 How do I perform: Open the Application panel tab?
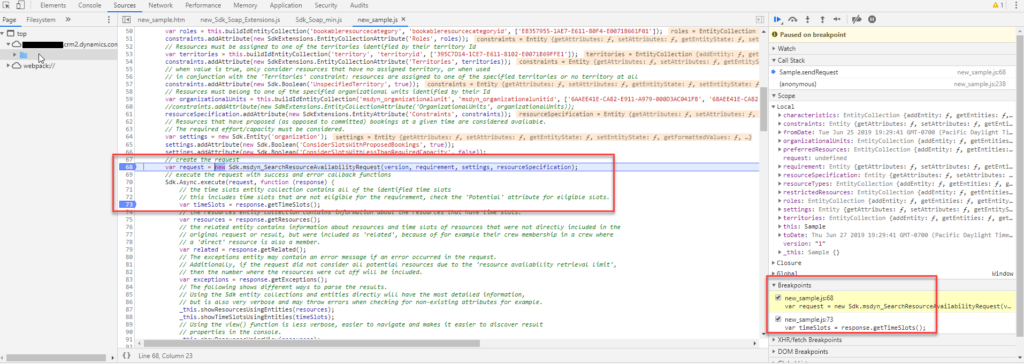click(285, 5)
